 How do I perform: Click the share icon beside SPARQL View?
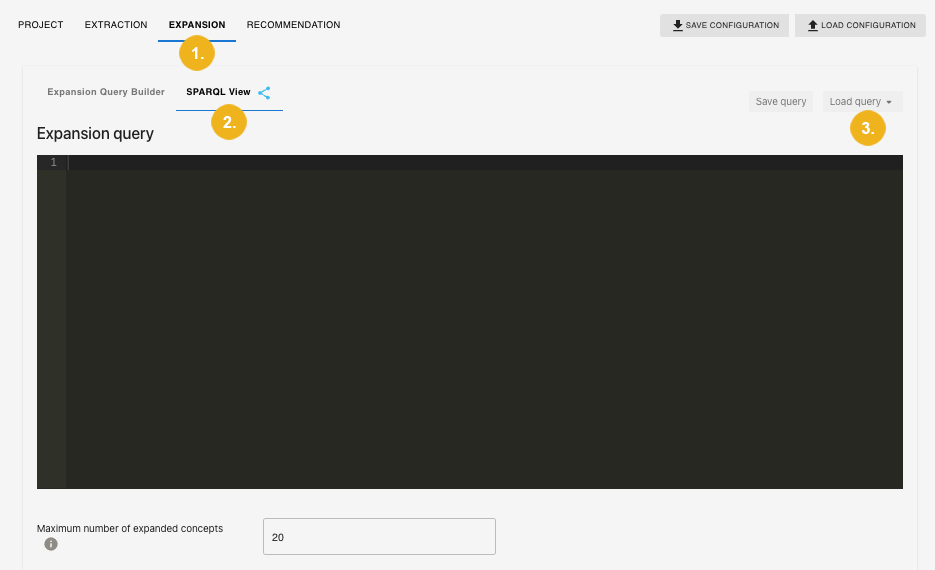(x=264, y=92)
